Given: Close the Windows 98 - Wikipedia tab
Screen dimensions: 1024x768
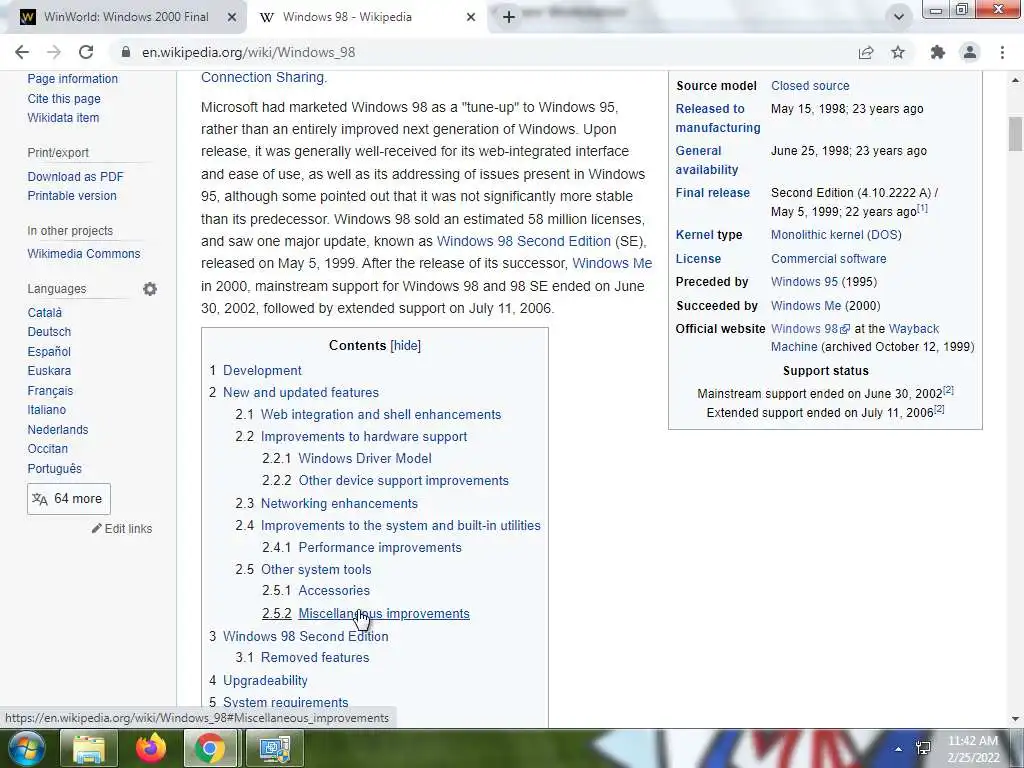Looking at the screenshot, I should [x=471, y=17].
